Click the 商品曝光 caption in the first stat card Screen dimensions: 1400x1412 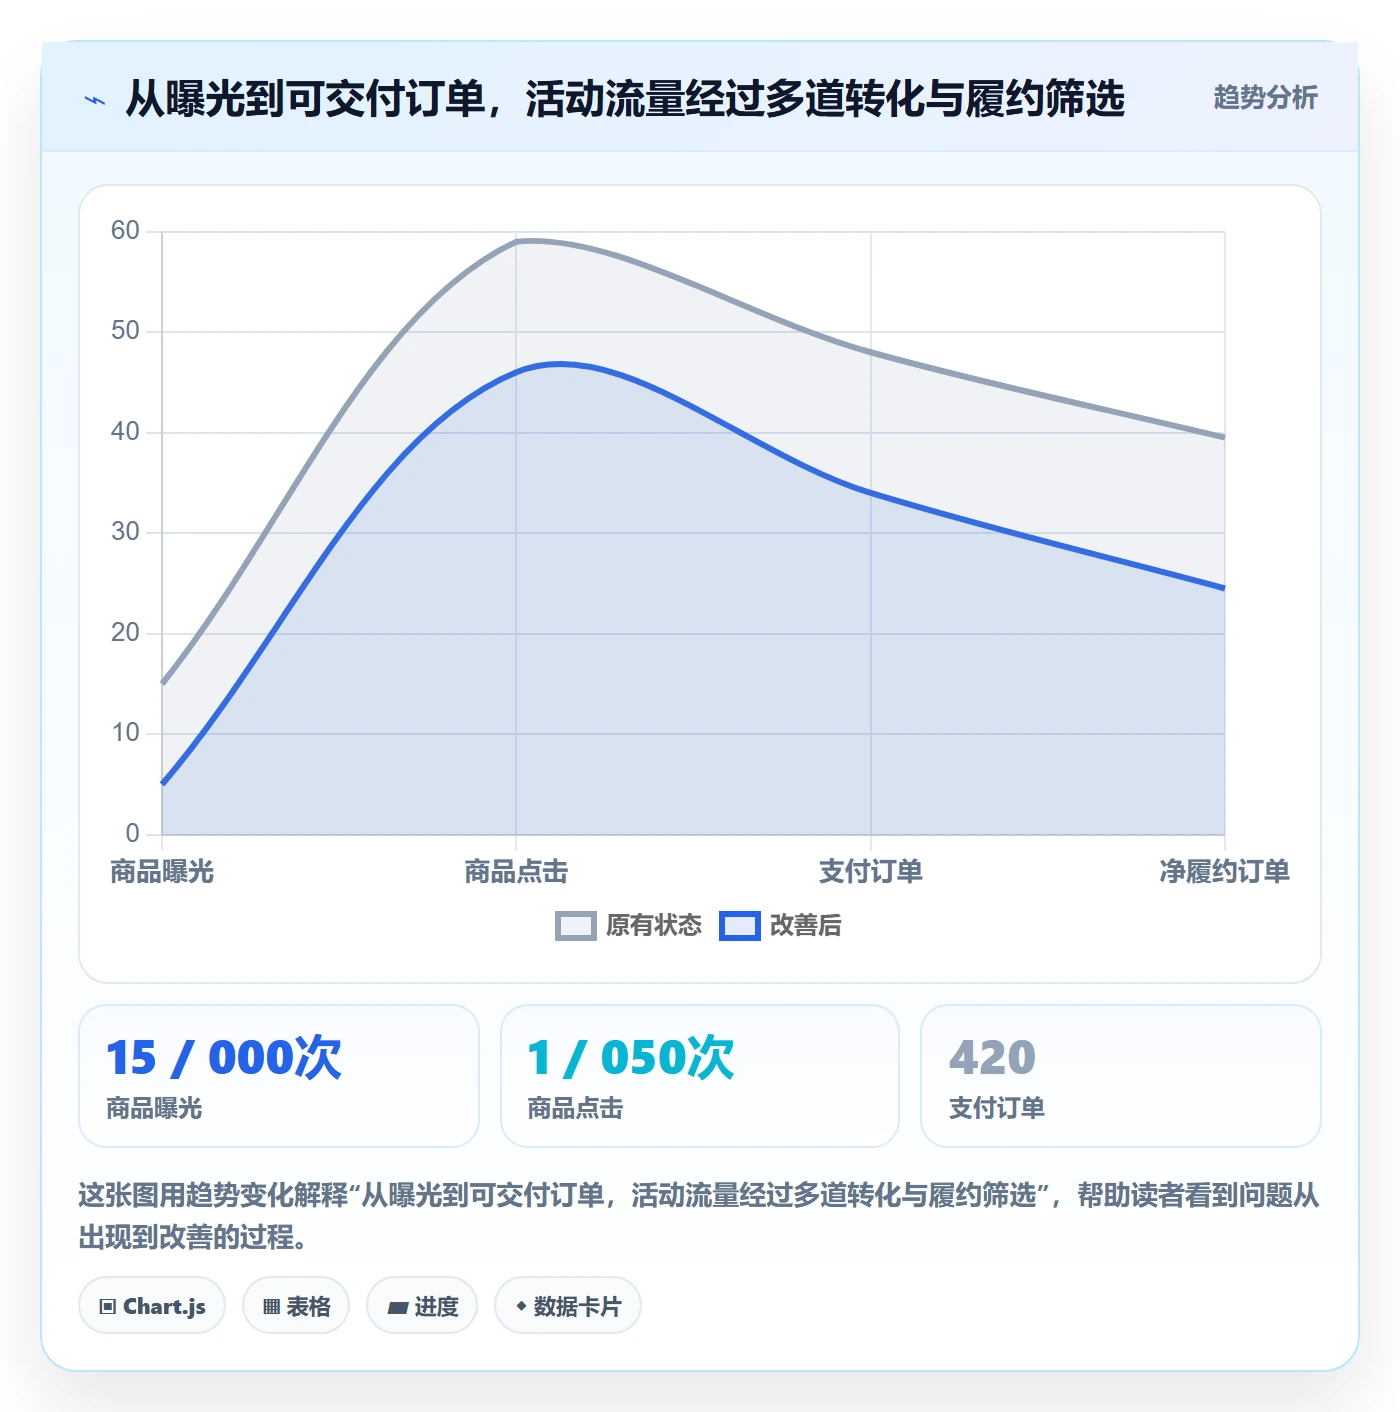coord(154,1108)
